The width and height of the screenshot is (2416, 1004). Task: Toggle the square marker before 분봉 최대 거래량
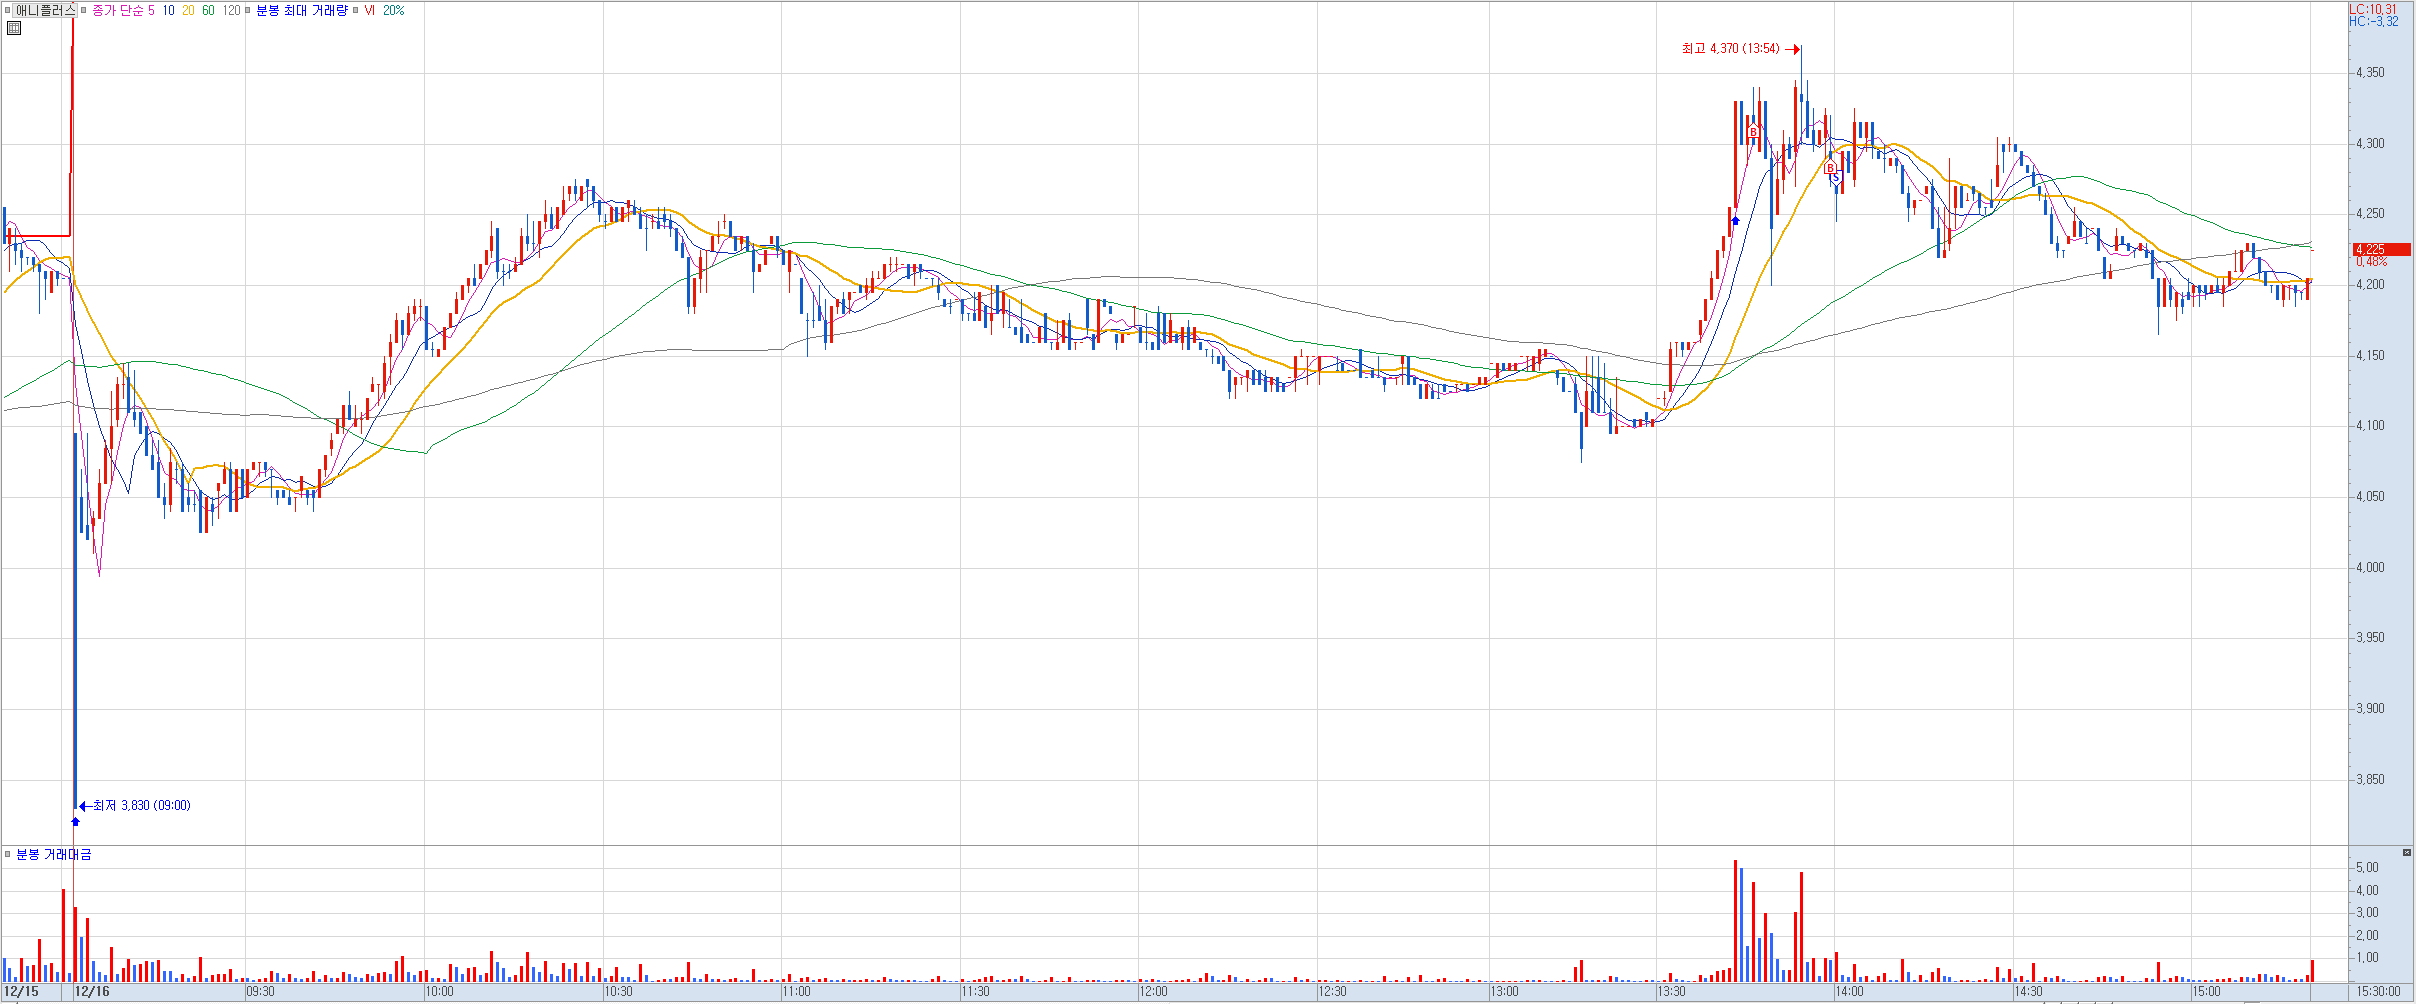click(248, 10)
